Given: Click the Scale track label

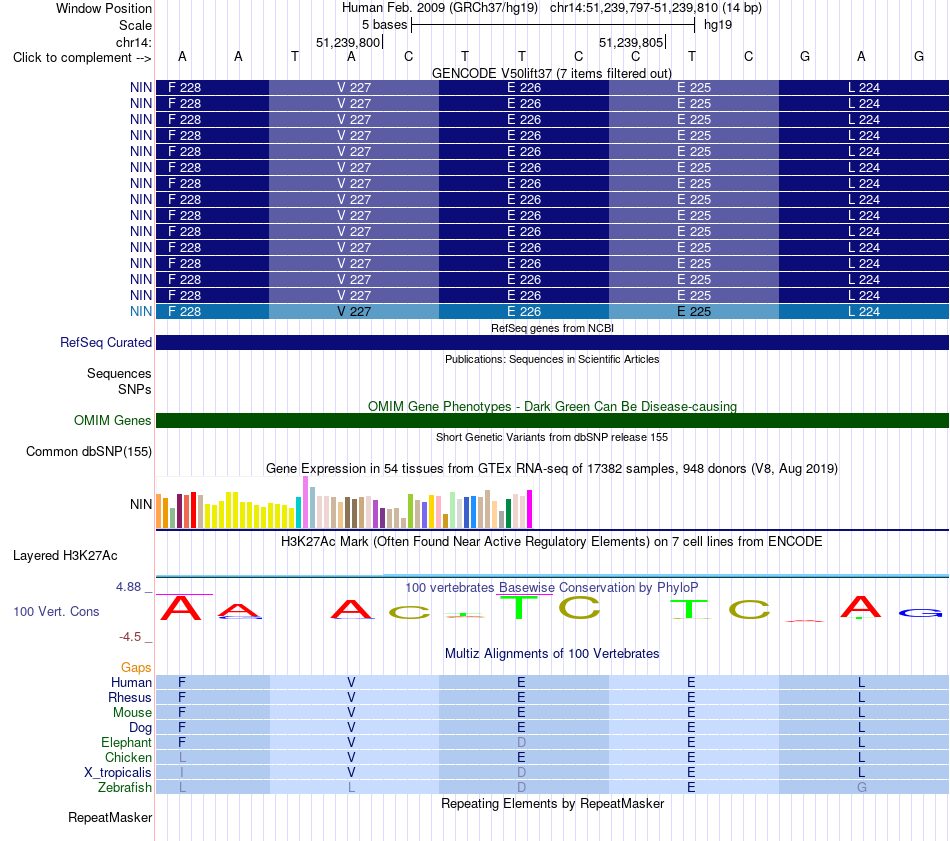Looking at the screenshot, I should 135,25.
